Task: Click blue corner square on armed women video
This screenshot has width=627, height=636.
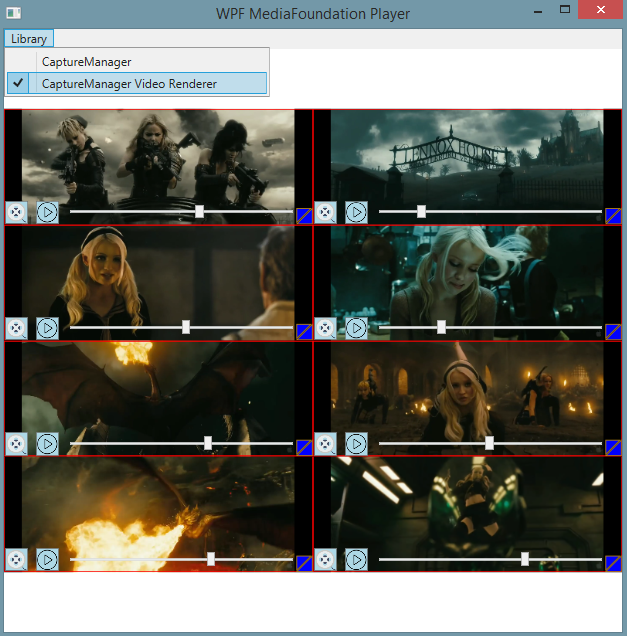Action: (x=304, y=216)
